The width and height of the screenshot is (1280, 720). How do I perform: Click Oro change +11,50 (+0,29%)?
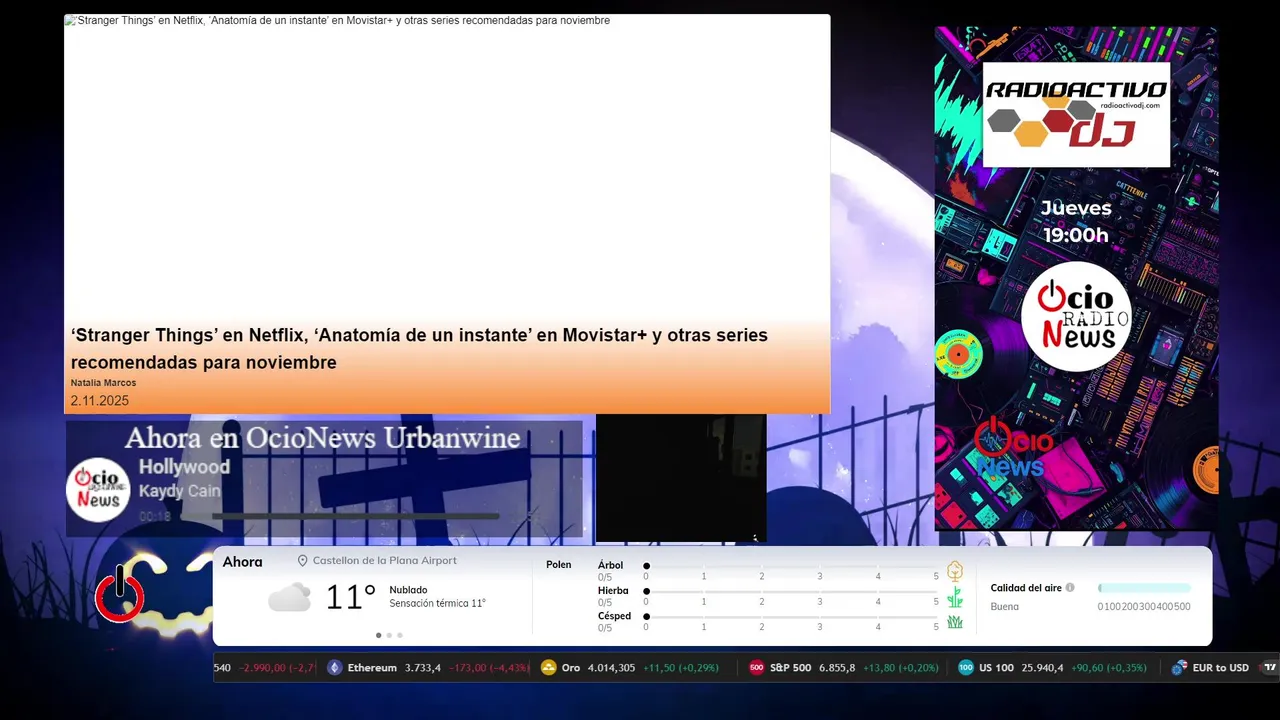(680, 668)
